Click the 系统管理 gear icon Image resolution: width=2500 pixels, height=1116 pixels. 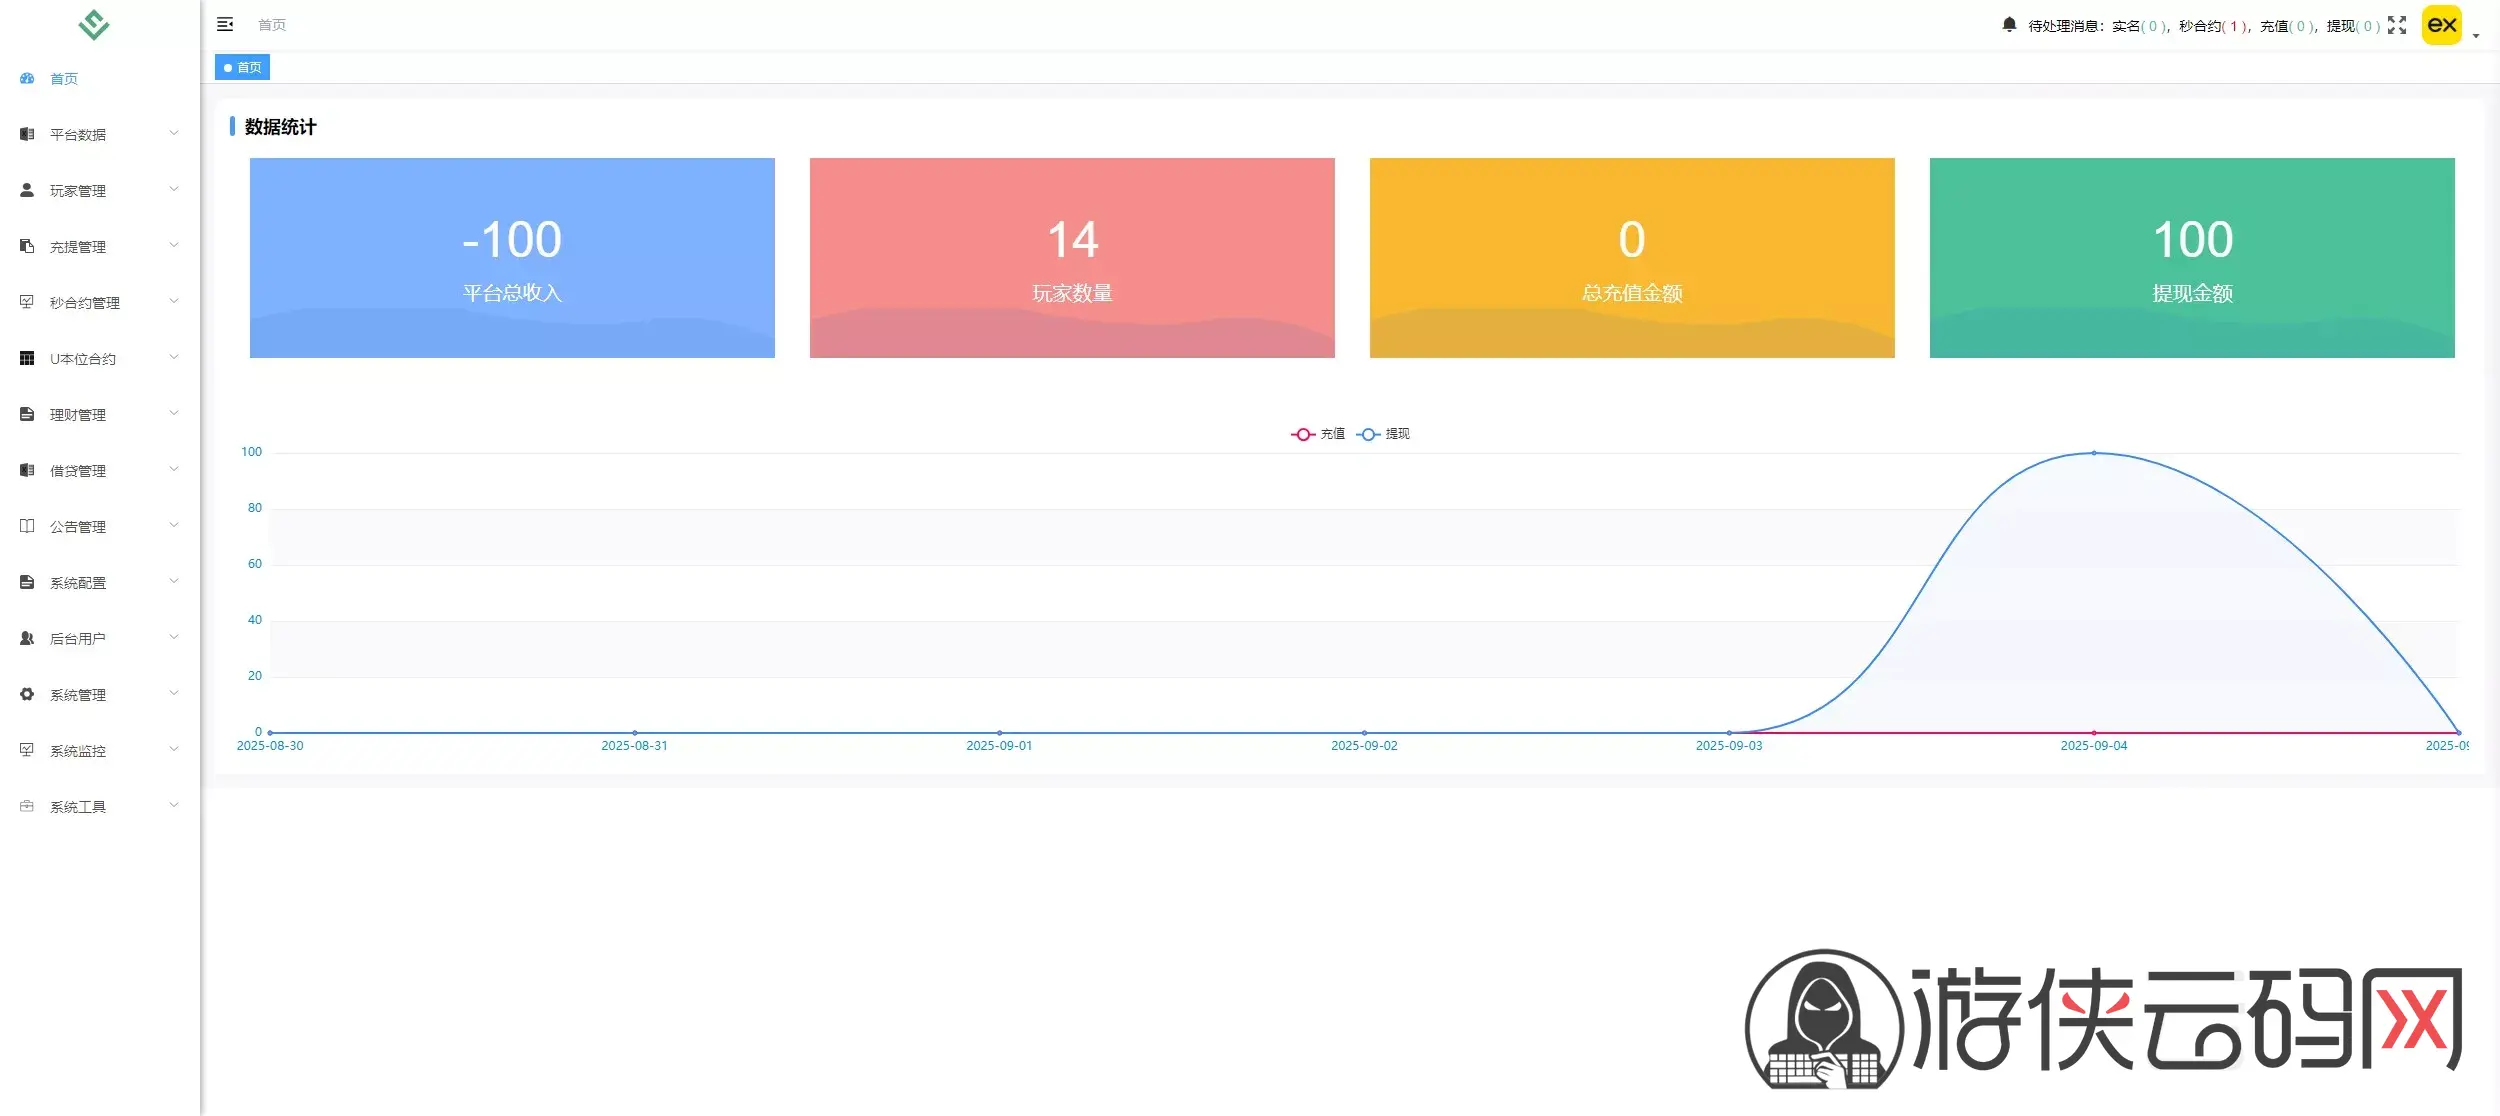pos(27,694)
